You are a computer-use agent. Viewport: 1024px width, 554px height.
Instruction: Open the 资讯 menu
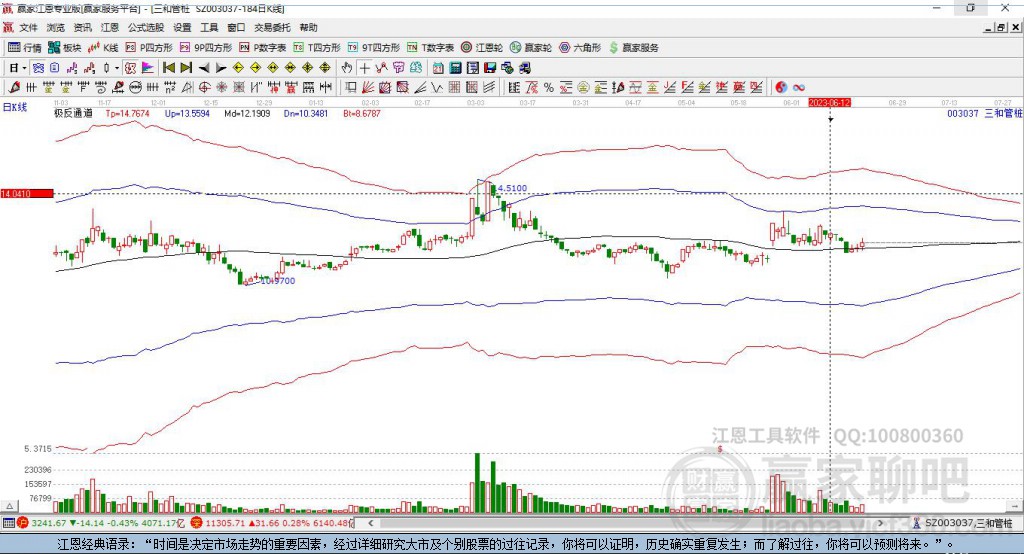pyautogui.click(x=82, y=27)
